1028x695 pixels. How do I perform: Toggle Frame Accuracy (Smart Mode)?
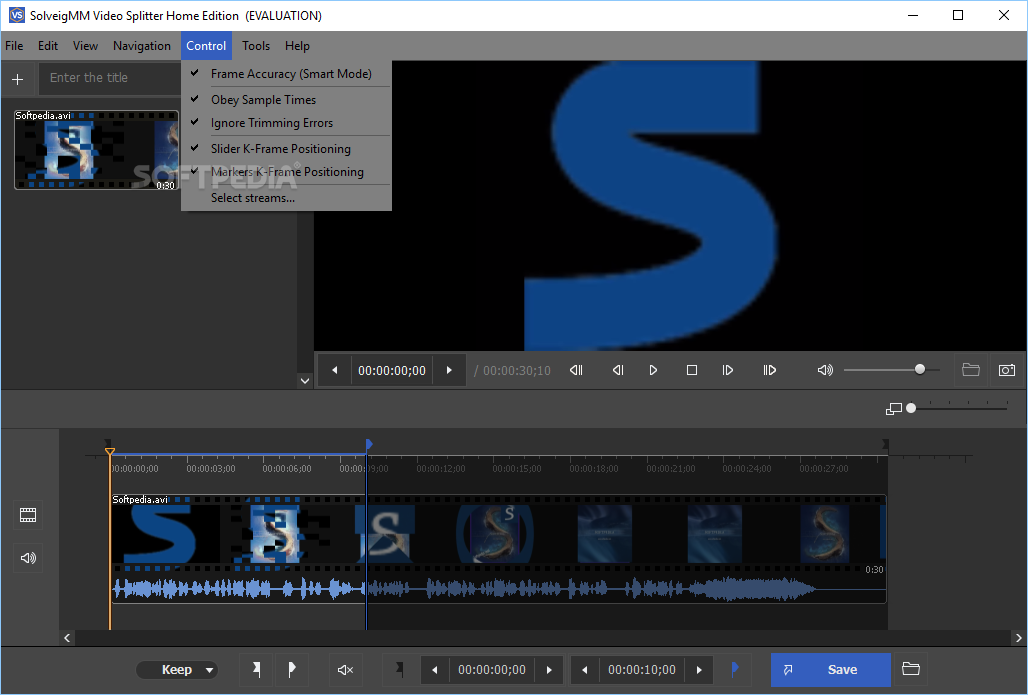287,73
